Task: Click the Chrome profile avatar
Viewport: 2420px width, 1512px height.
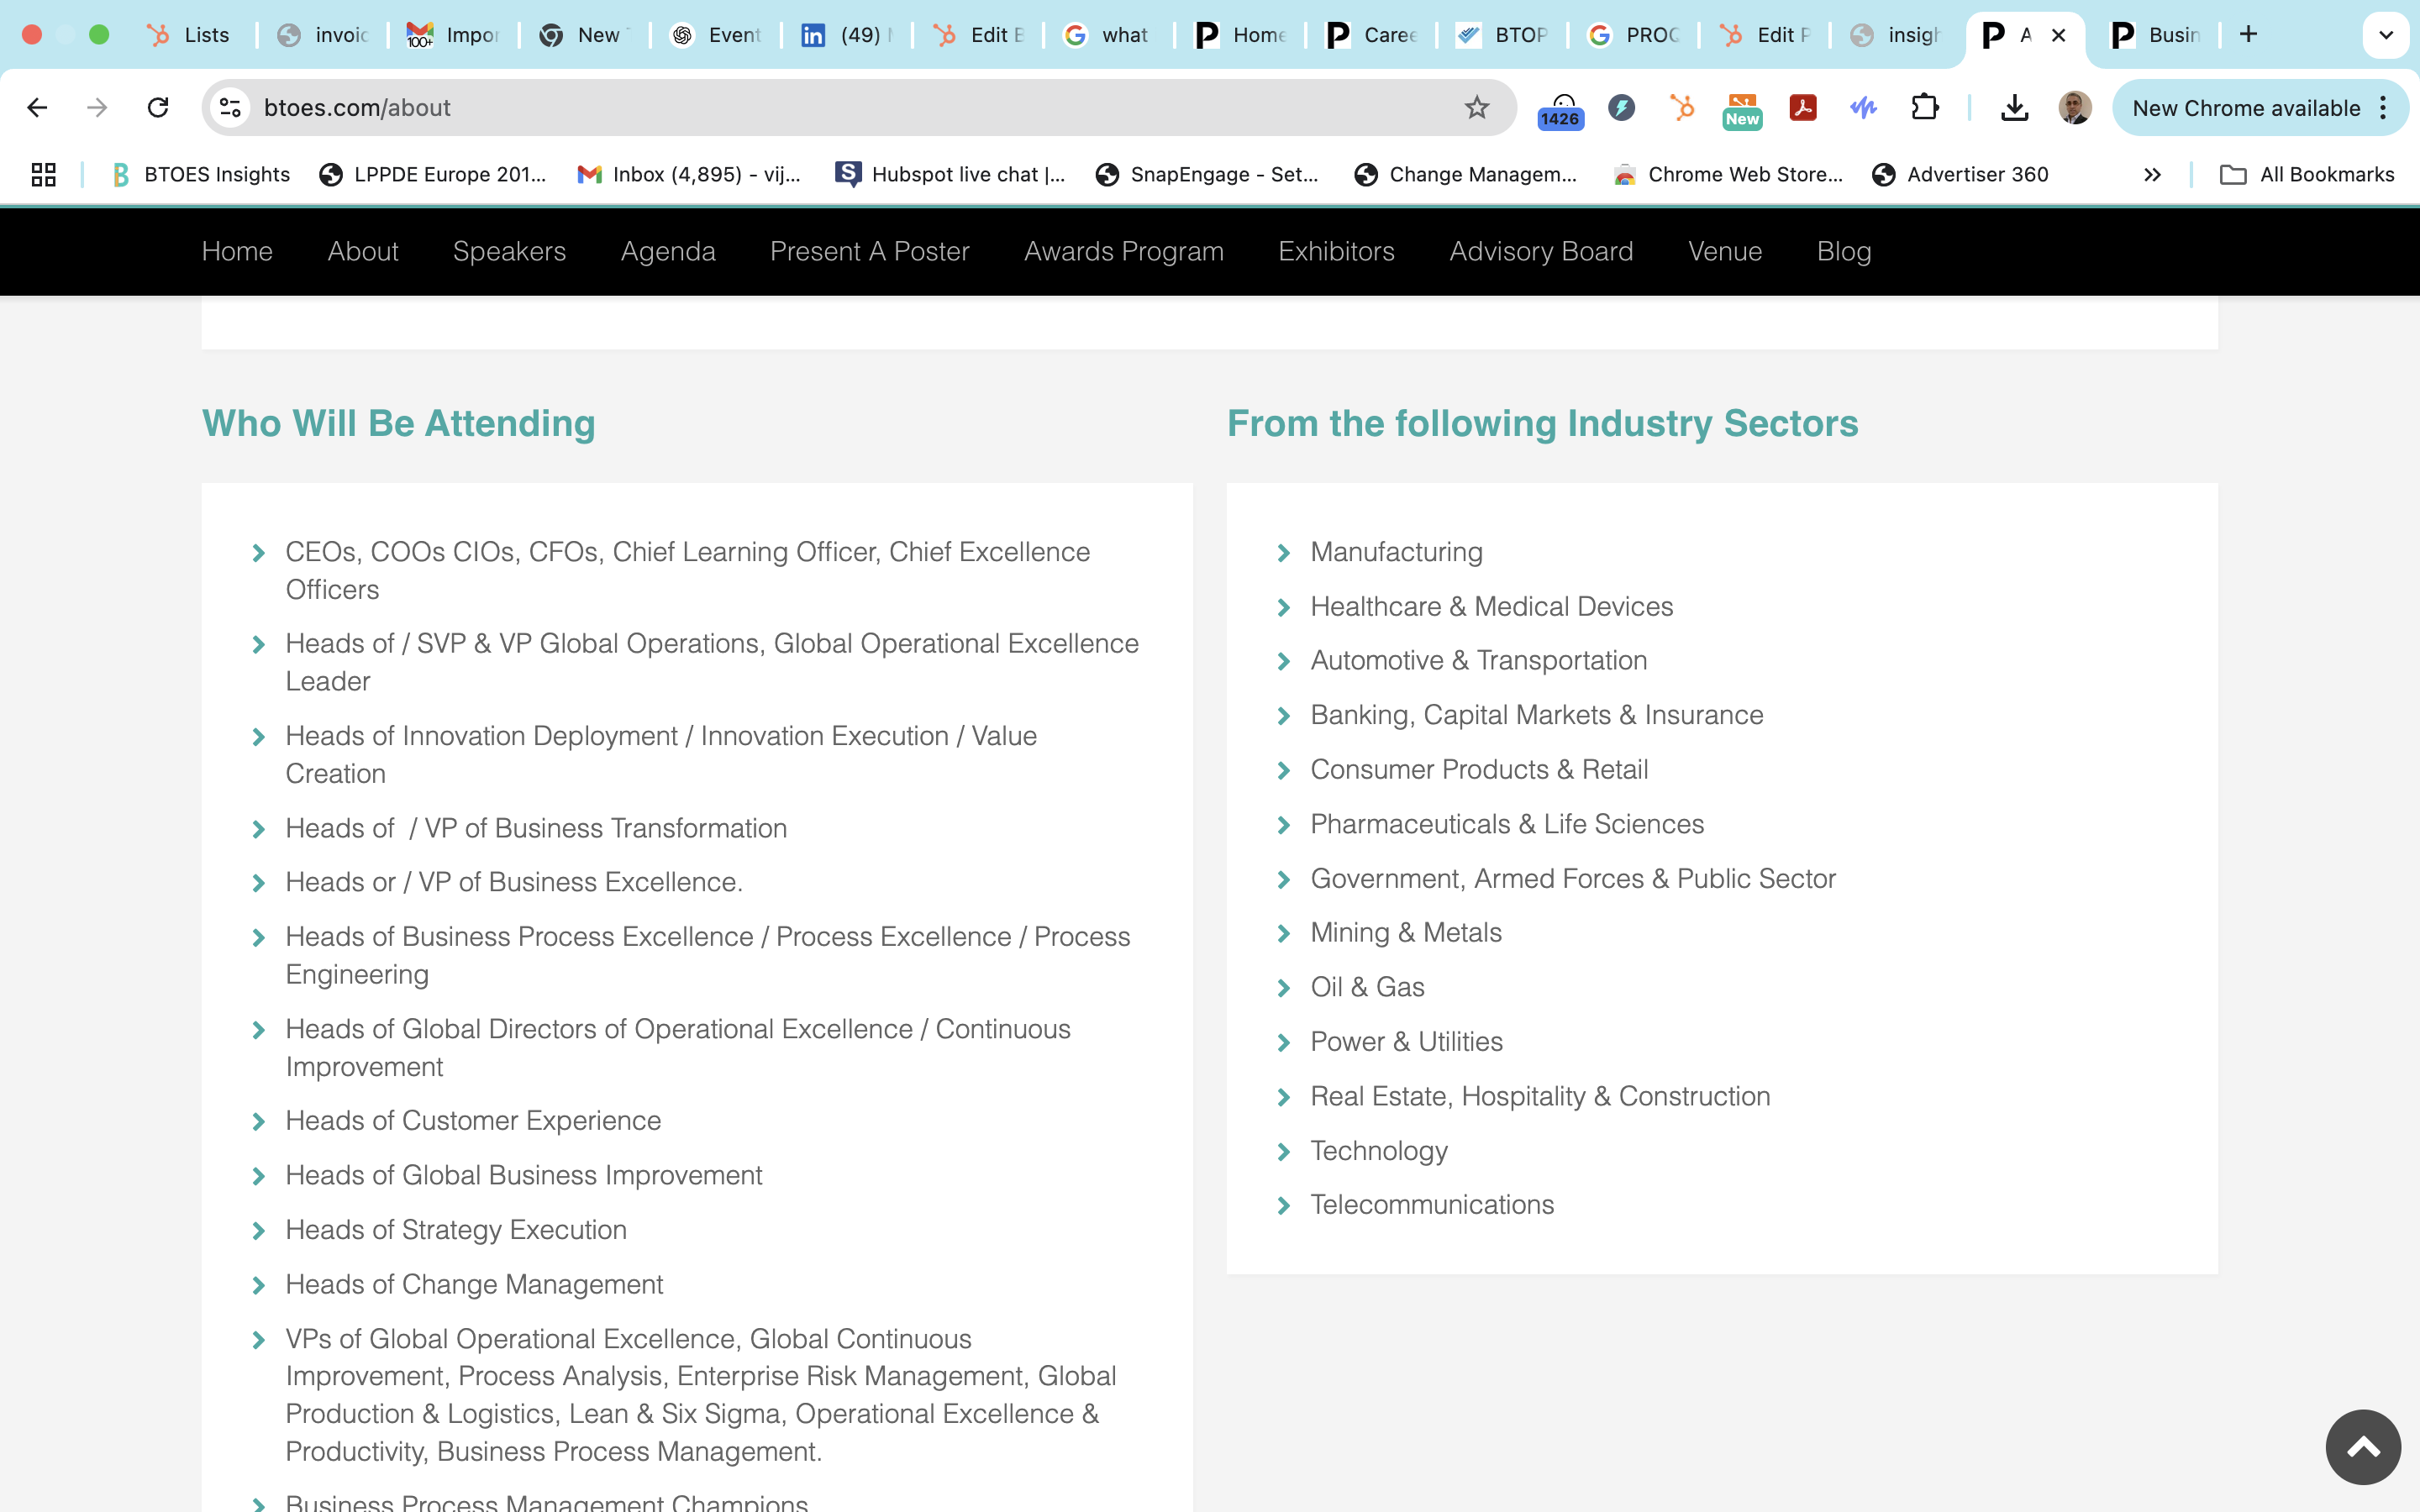Action: (2074, 108)
